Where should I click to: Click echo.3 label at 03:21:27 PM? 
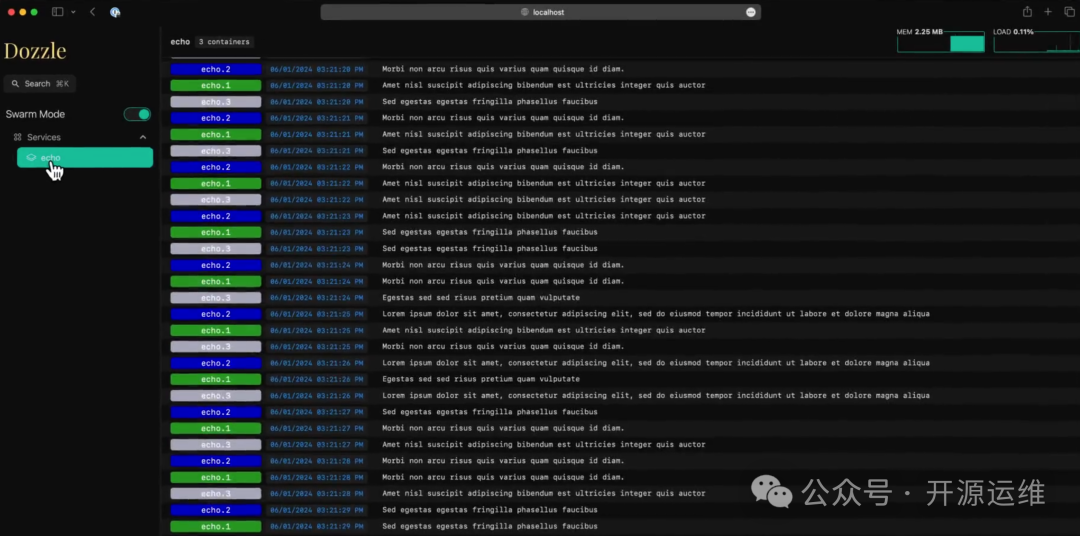coord(216,444)
